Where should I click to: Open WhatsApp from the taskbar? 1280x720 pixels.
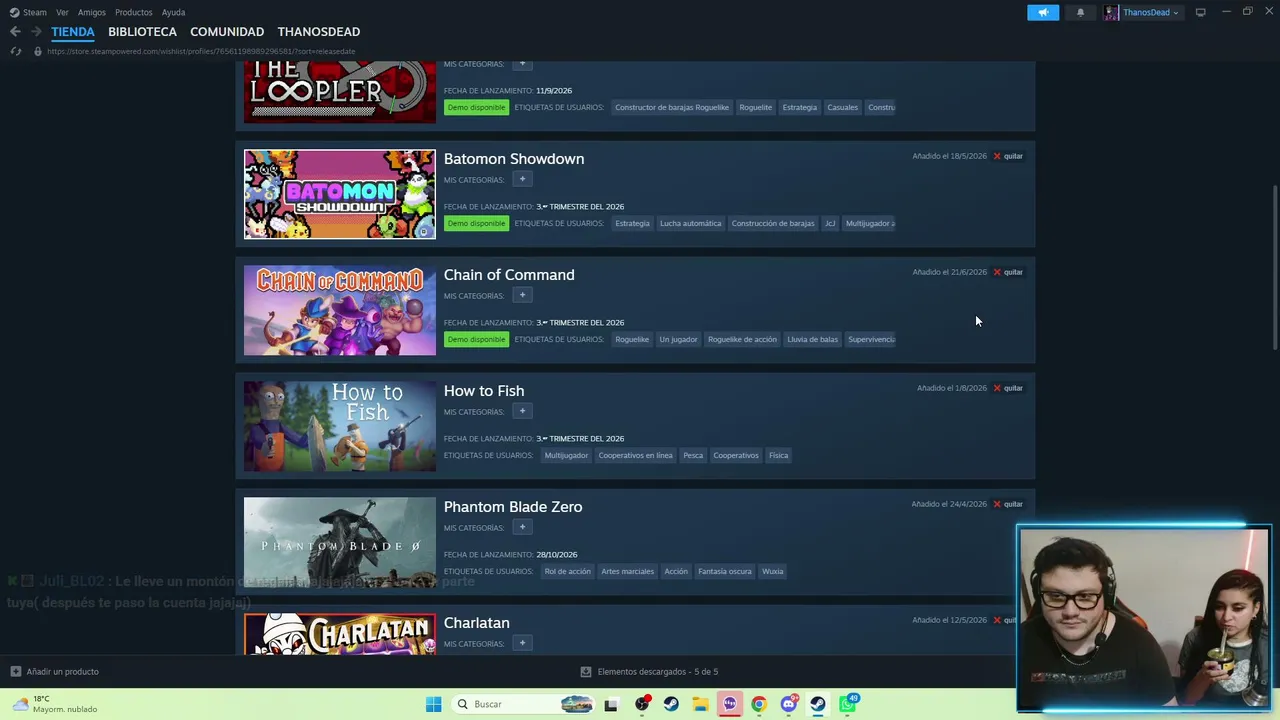848,704
